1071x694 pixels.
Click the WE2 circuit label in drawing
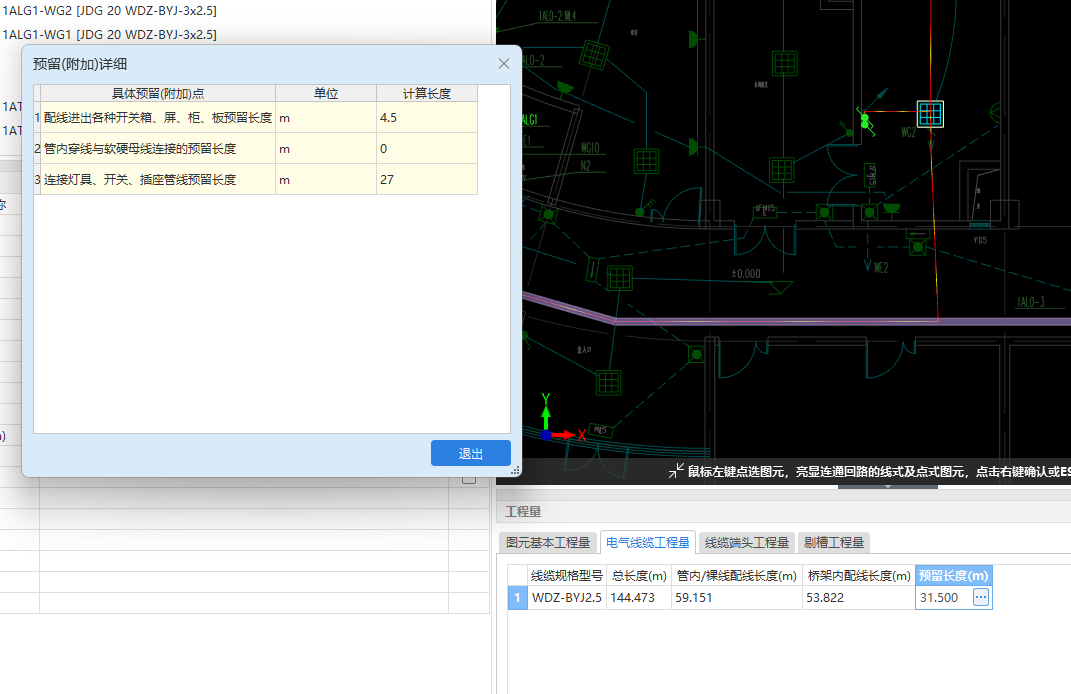[881, 268]
